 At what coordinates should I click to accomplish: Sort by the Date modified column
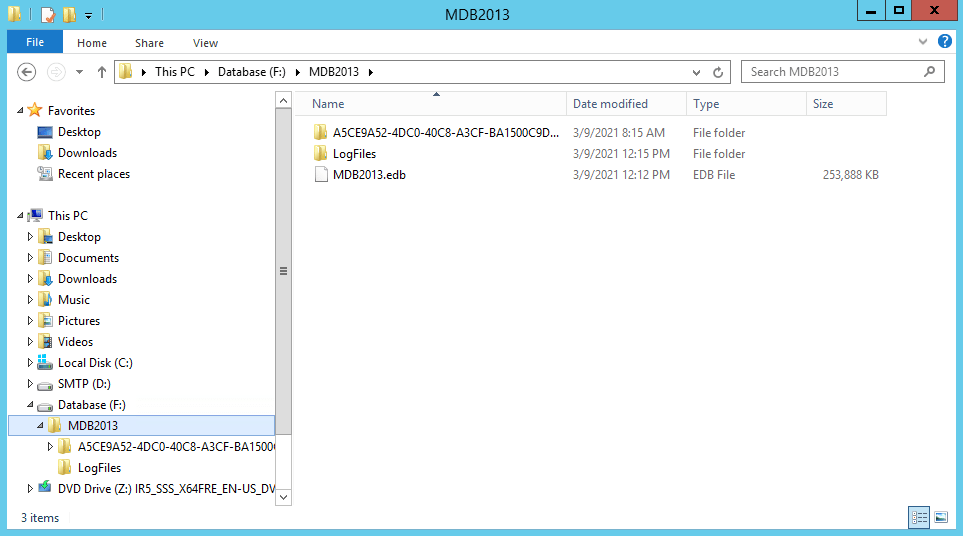[x=610, y=104]
